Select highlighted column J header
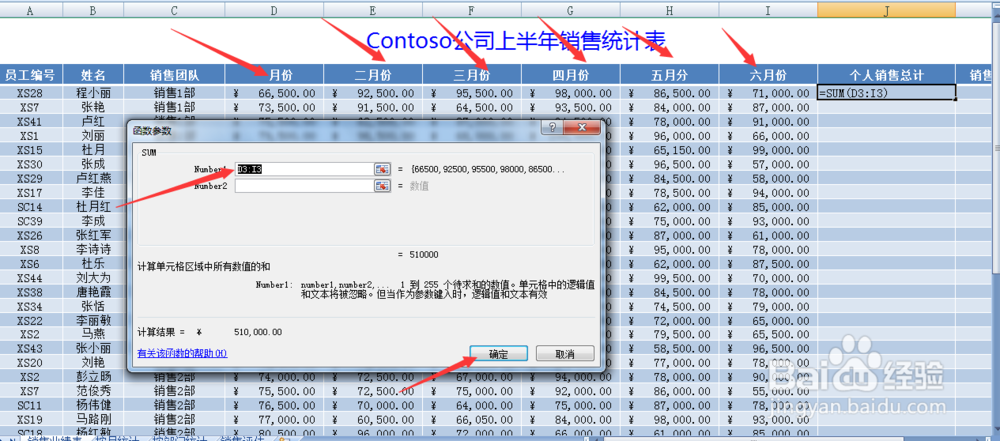 [886, 10]
